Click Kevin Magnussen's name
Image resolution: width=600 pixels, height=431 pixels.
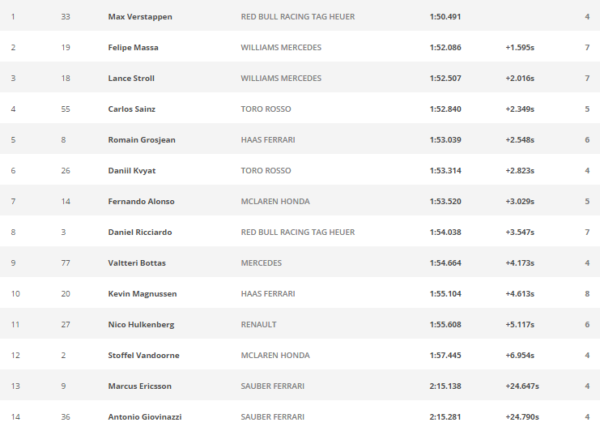click(x=143, y=294)
